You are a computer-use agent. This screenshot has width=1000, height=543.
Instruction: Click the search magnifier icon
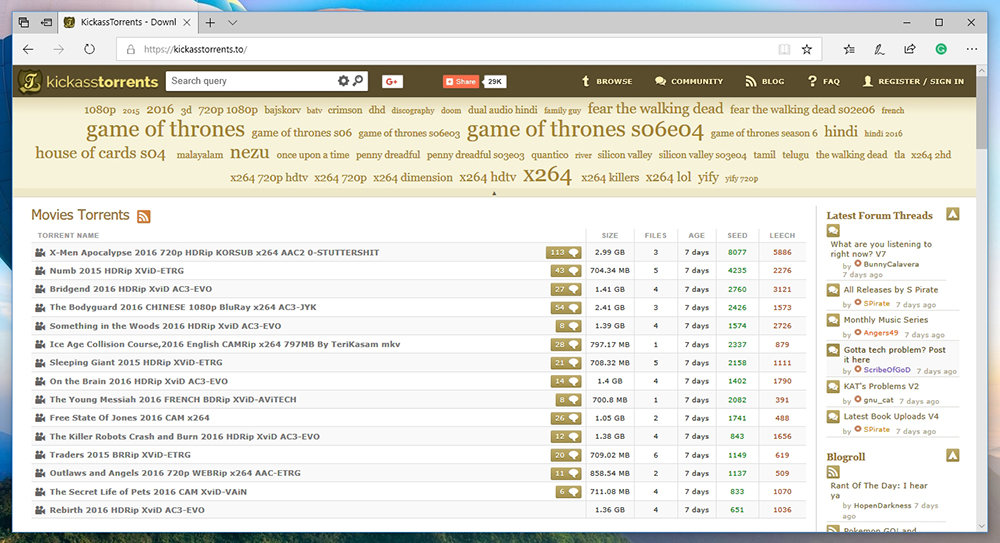(x=358, y=80)
